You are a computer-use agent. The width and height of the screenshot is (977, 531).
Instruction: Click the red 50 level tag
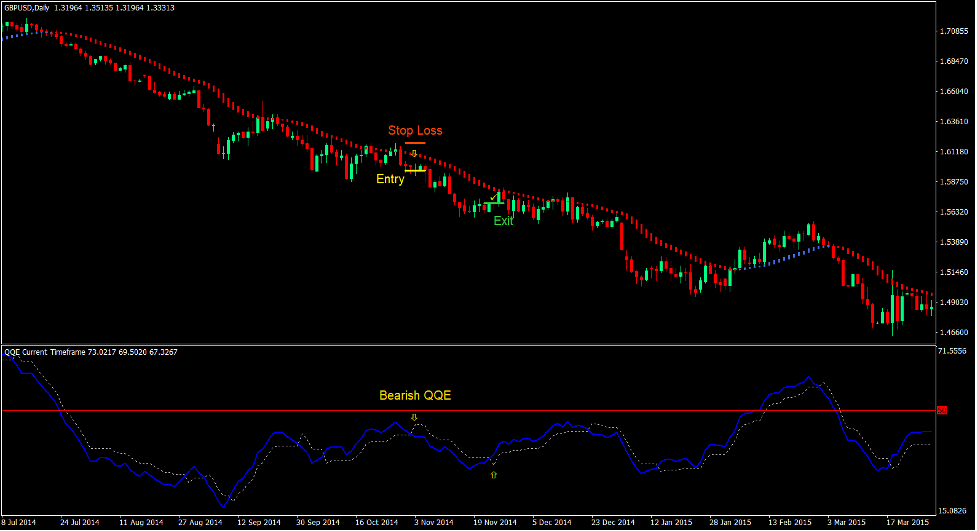coord(941,411)
